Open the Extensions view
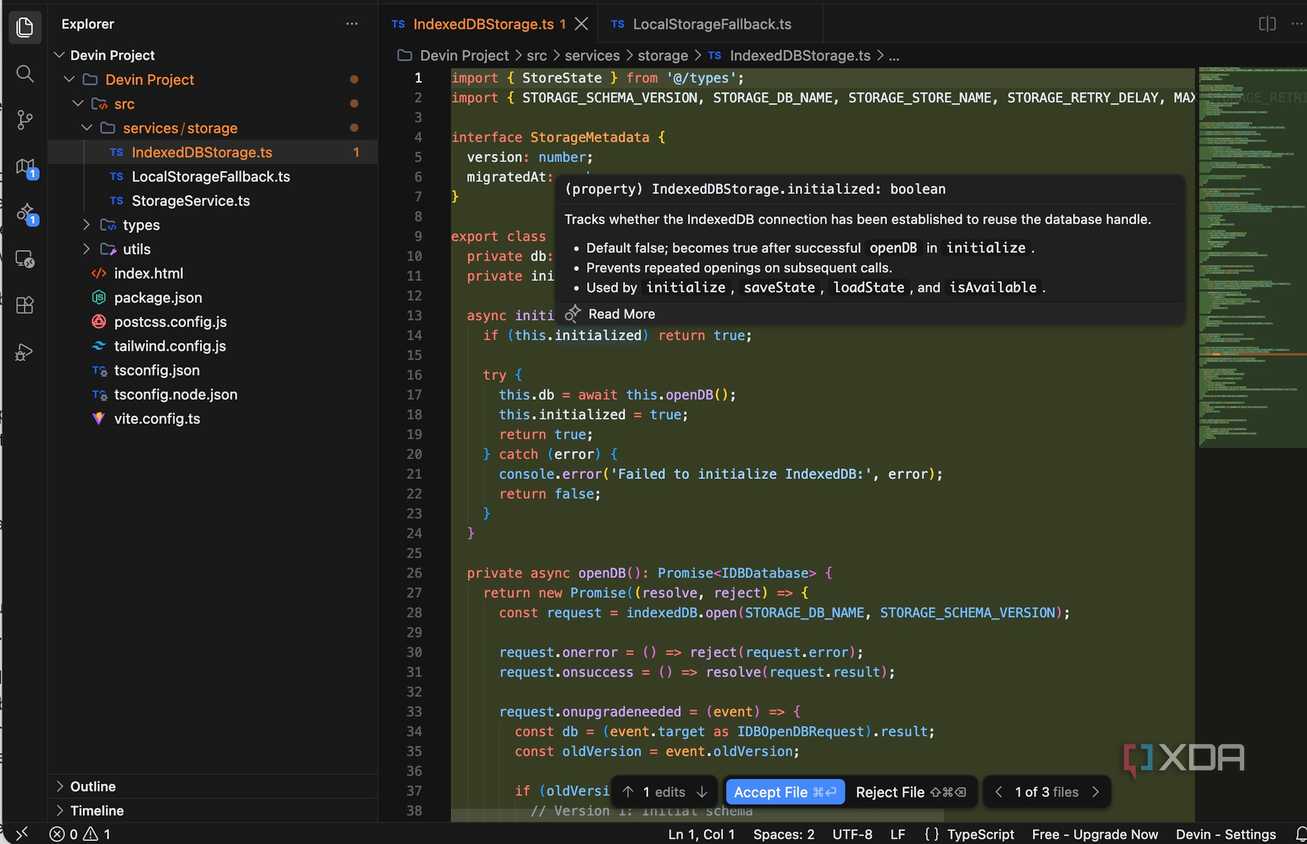 (x=25, y=305)
